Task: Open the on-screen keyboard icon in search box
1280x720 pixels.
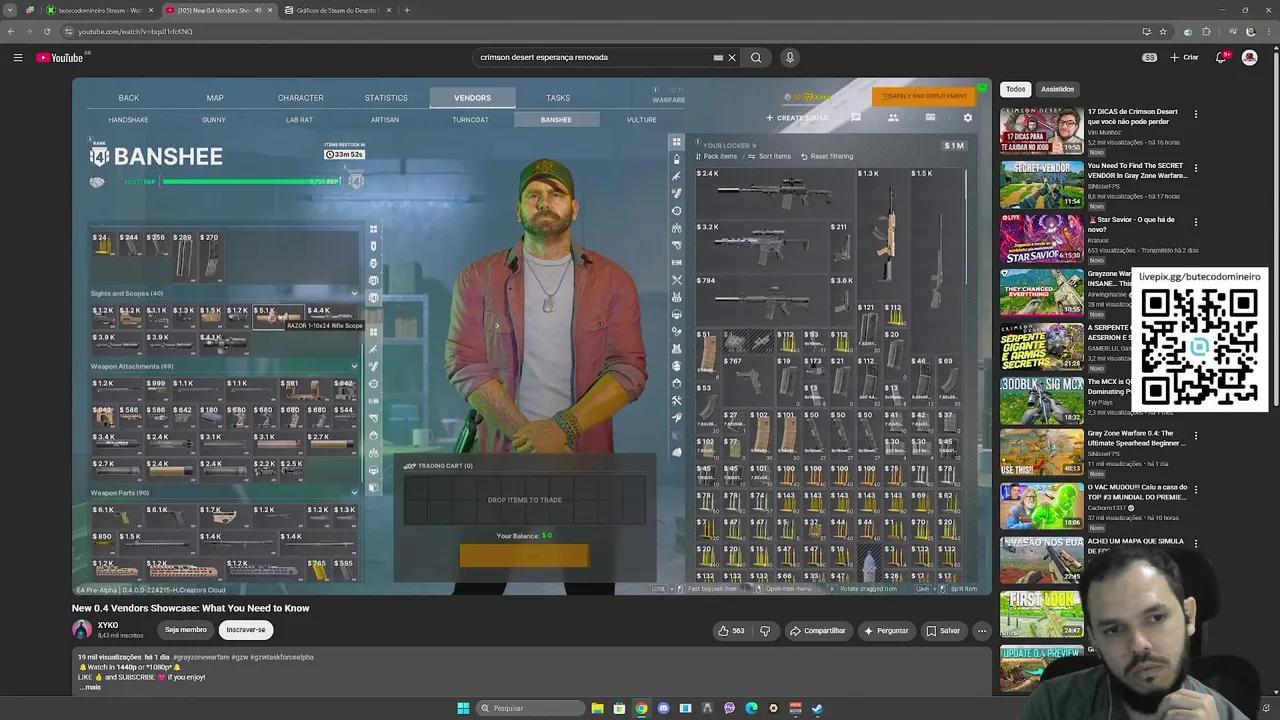Action: [718, 57]
